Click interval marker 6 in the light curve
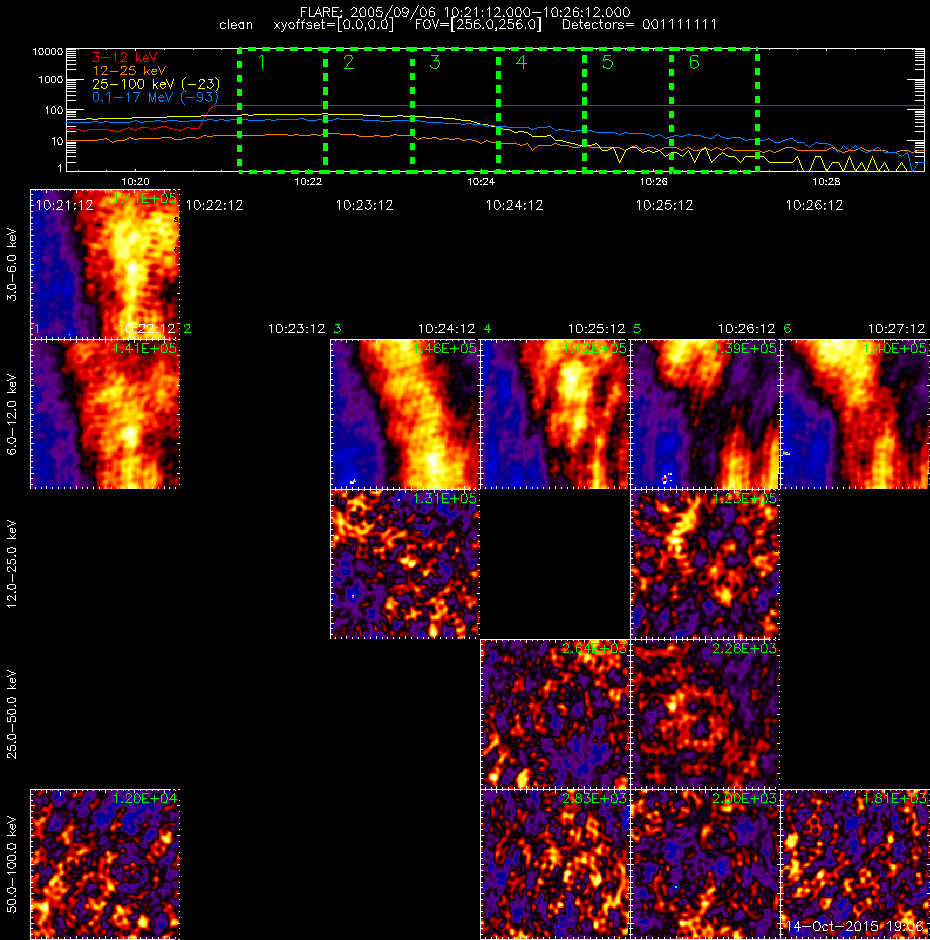Screen dimensions: 930x940 (694, 62)
